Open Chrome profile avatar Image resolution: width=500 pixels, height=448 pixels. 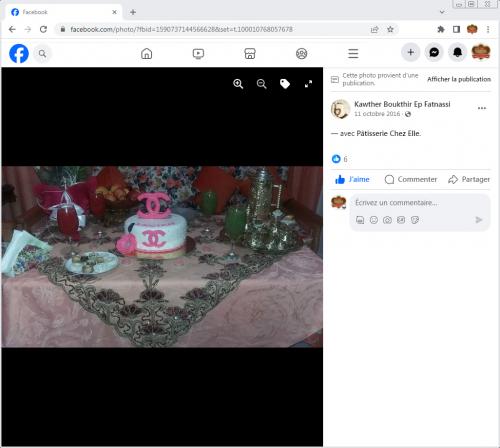472,29
